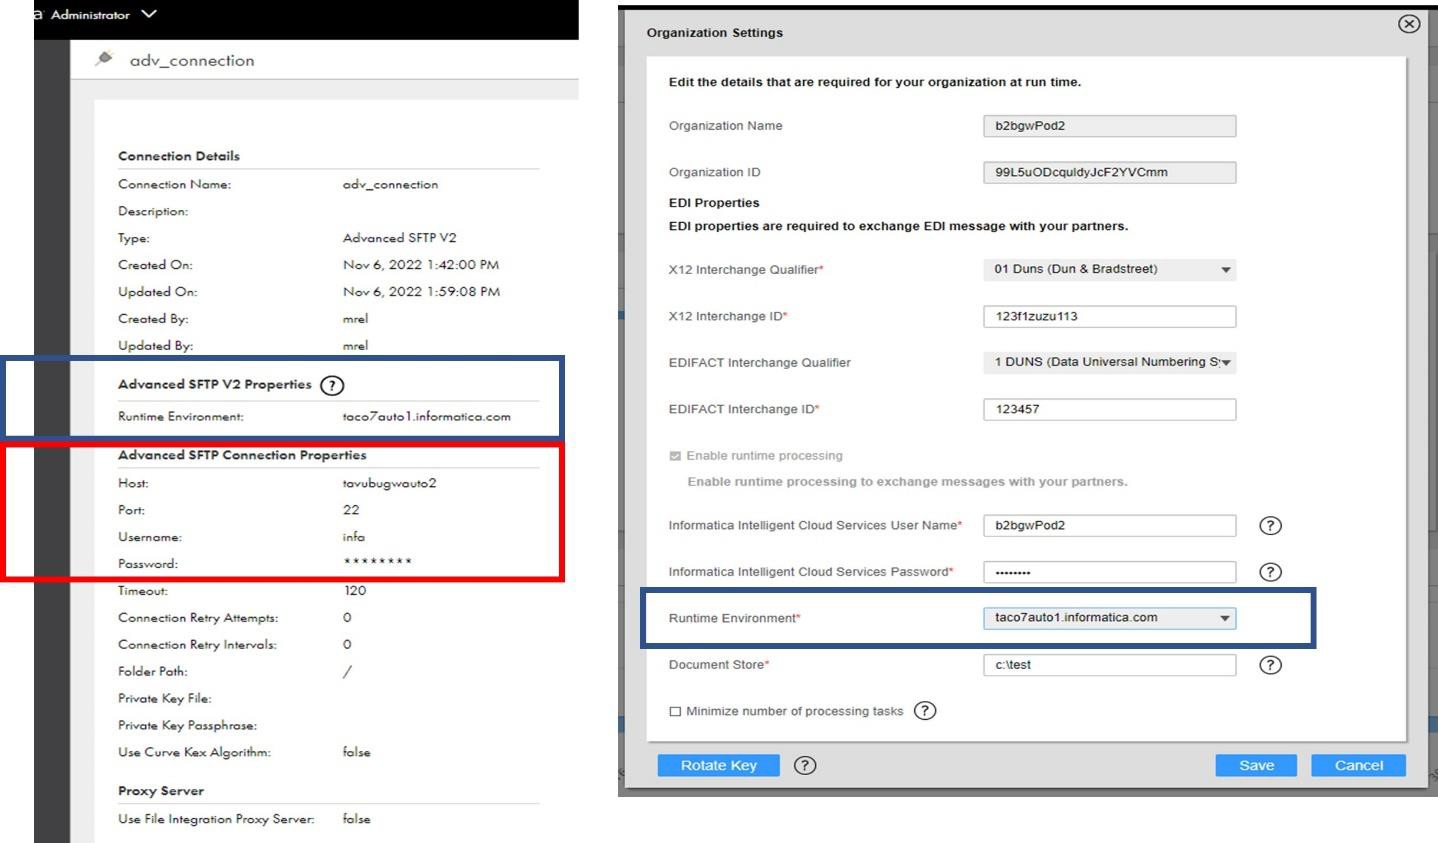
Task: Click the EDI Properties heading
Action: pyautogui.click(x=714, y=203)
